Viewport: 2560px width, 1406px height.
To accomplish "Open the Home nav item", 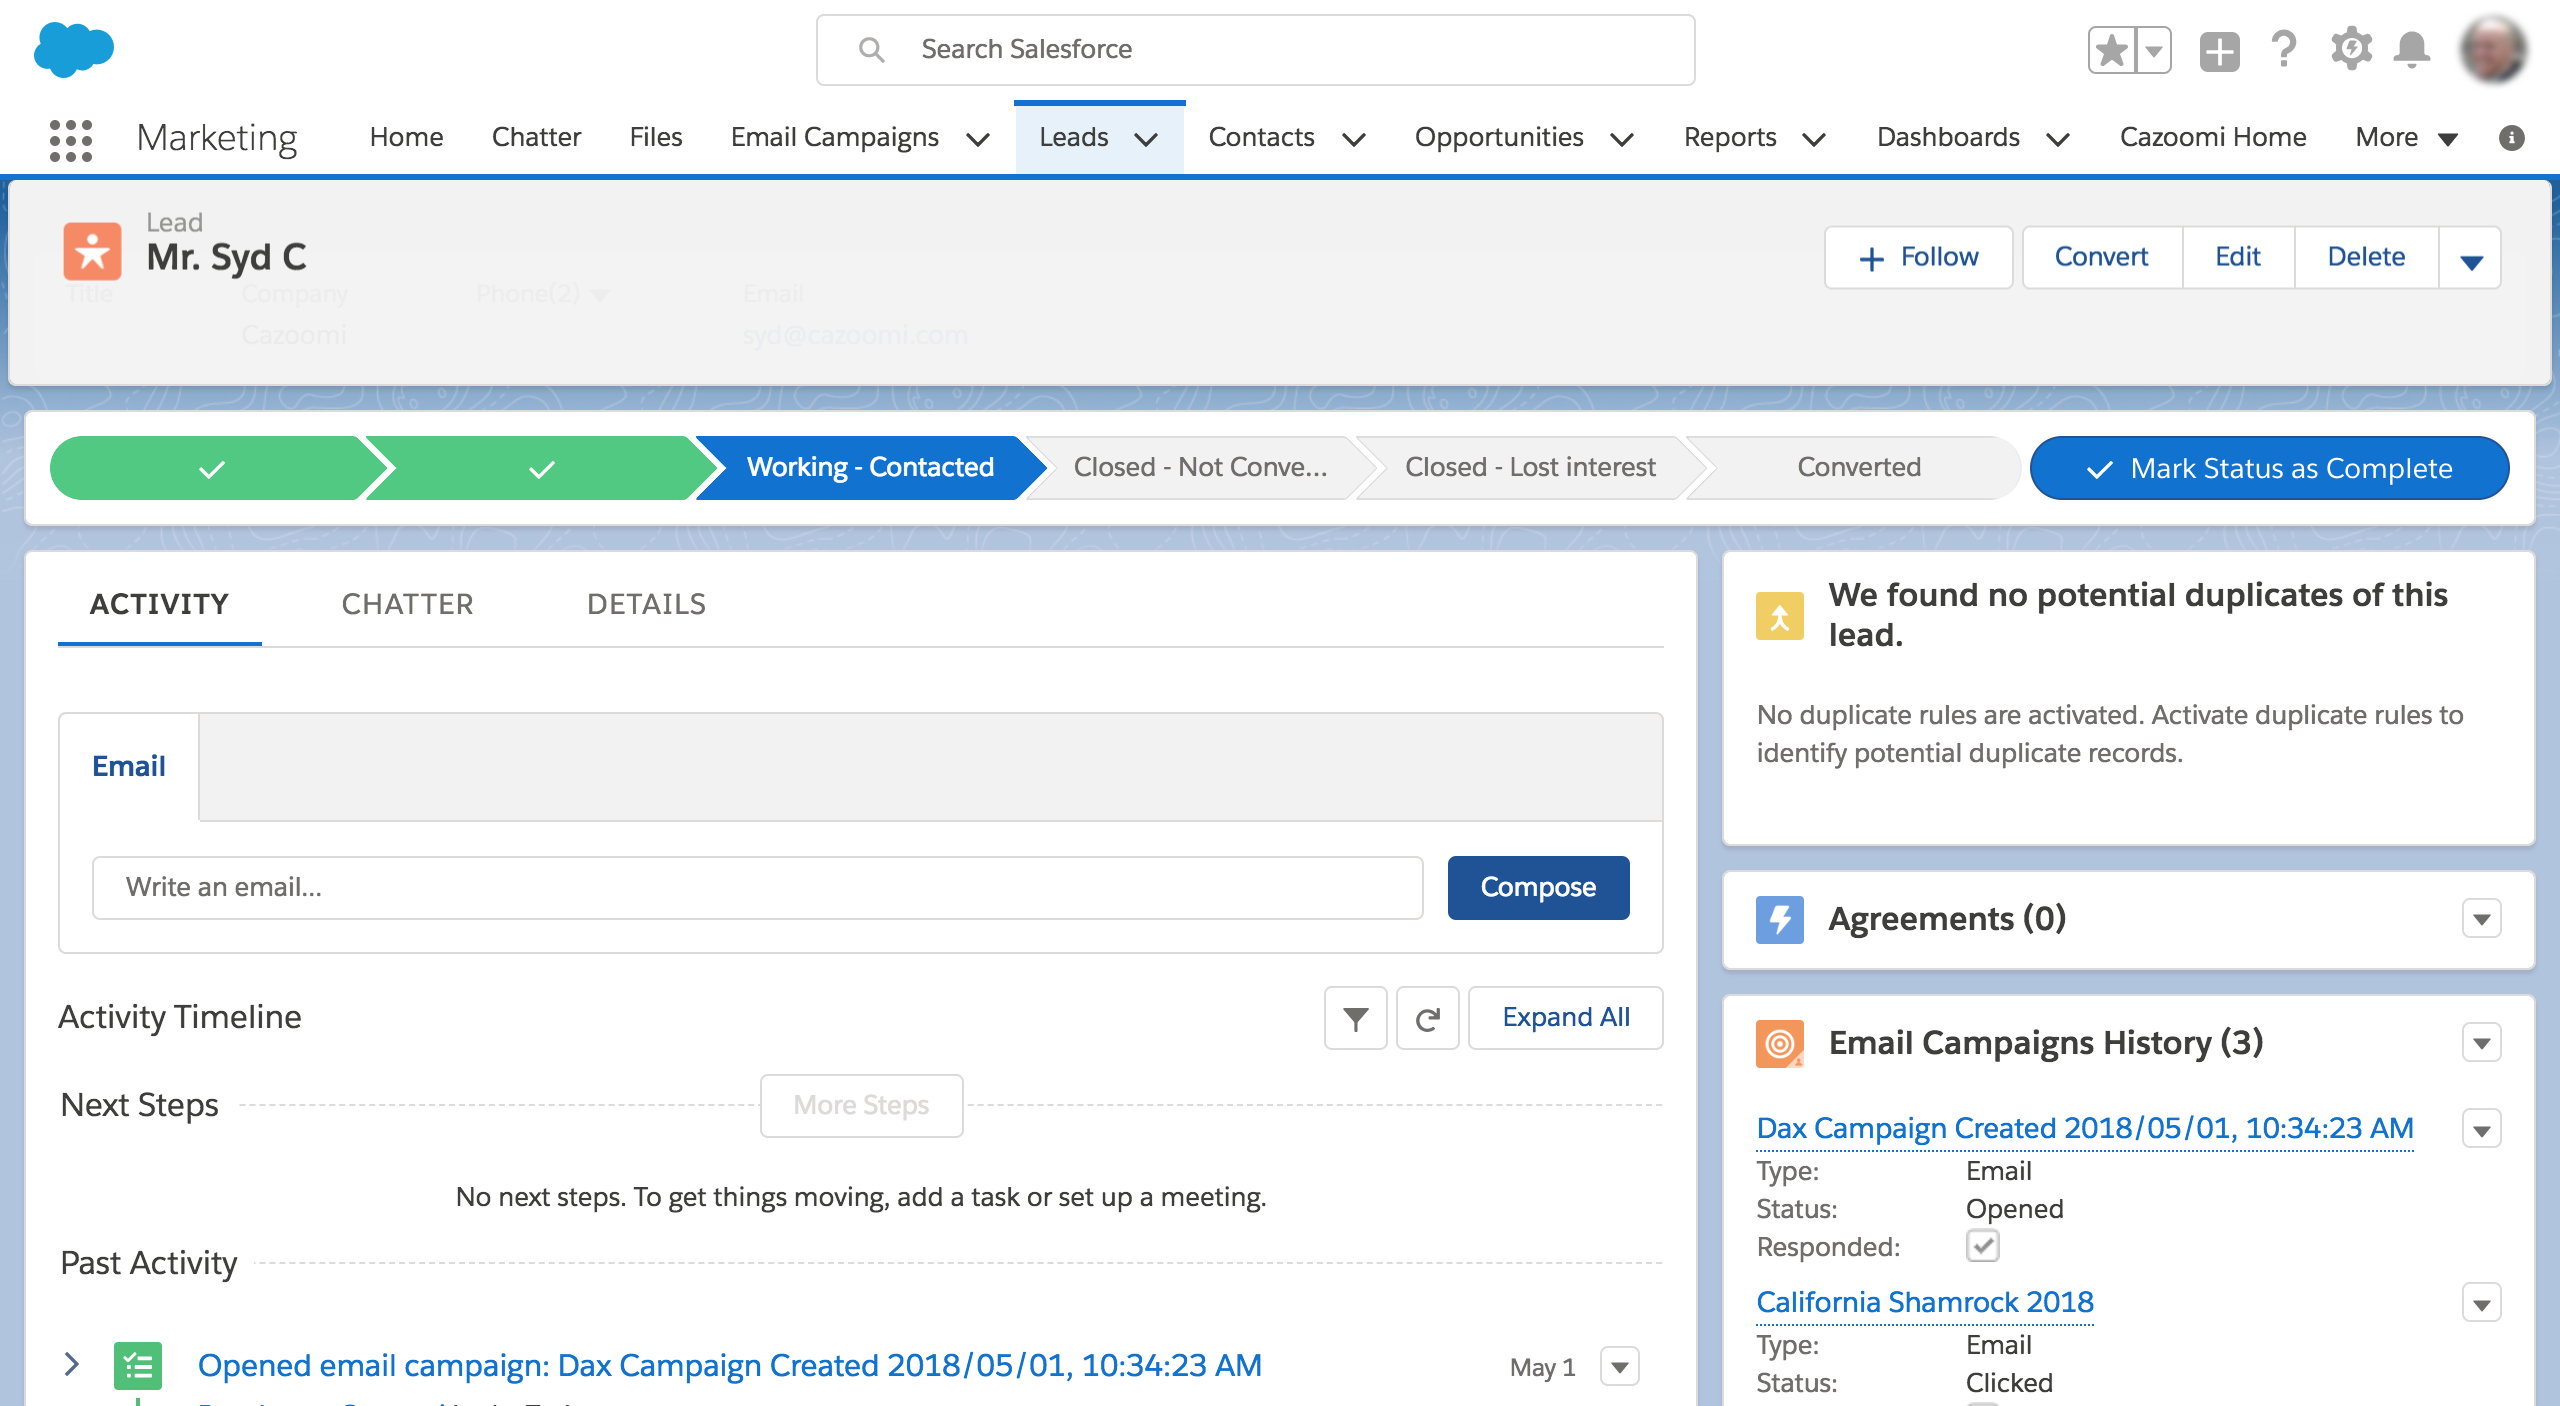I will 406,138.
